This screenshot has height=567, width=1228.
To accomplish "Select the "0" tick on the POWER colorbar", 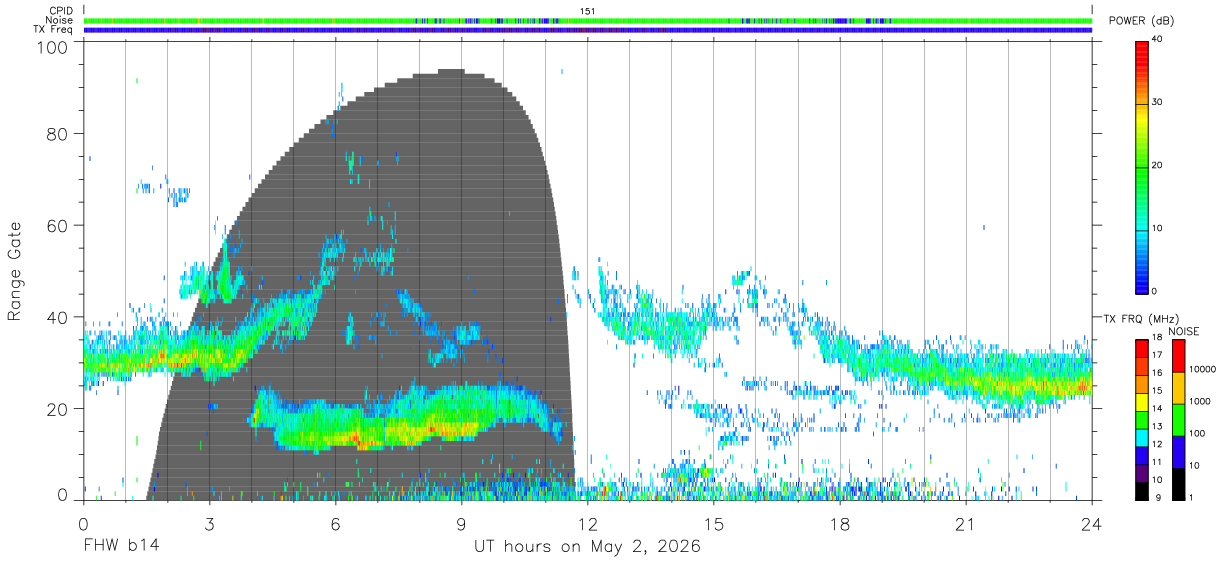I will [1155, 291].
